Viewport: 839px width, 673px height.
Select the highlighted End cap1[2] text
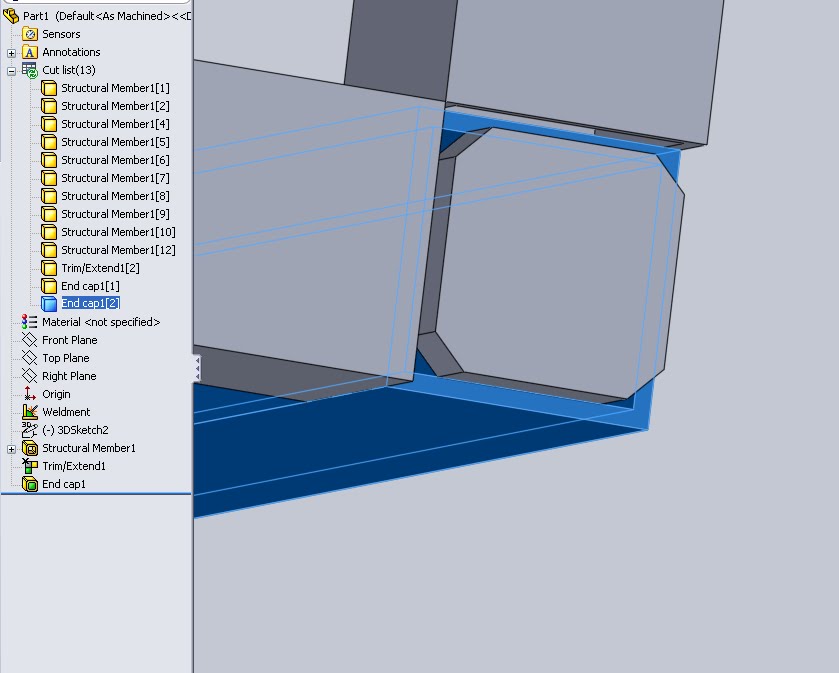[x=90, y=303]
